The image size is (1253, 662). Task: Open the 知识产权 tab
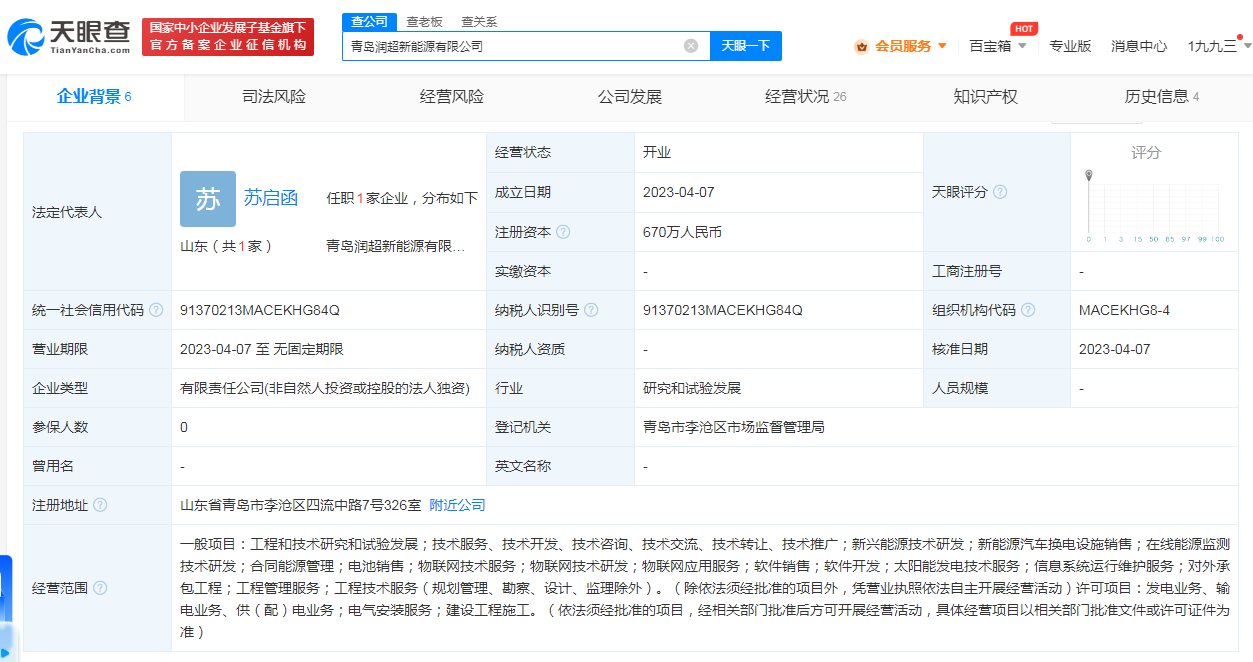pos(985,97)
